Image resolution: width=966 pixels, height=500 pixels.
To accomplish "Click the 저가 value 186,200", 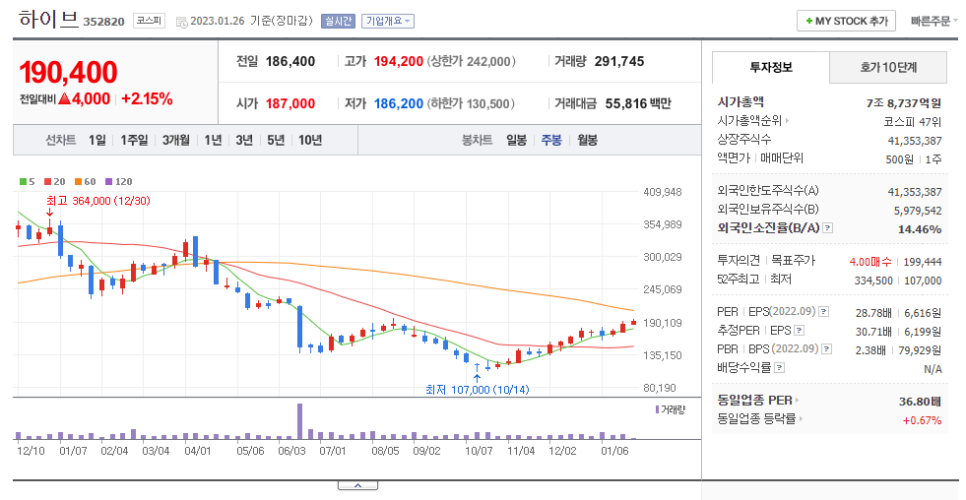I will 399,103.
